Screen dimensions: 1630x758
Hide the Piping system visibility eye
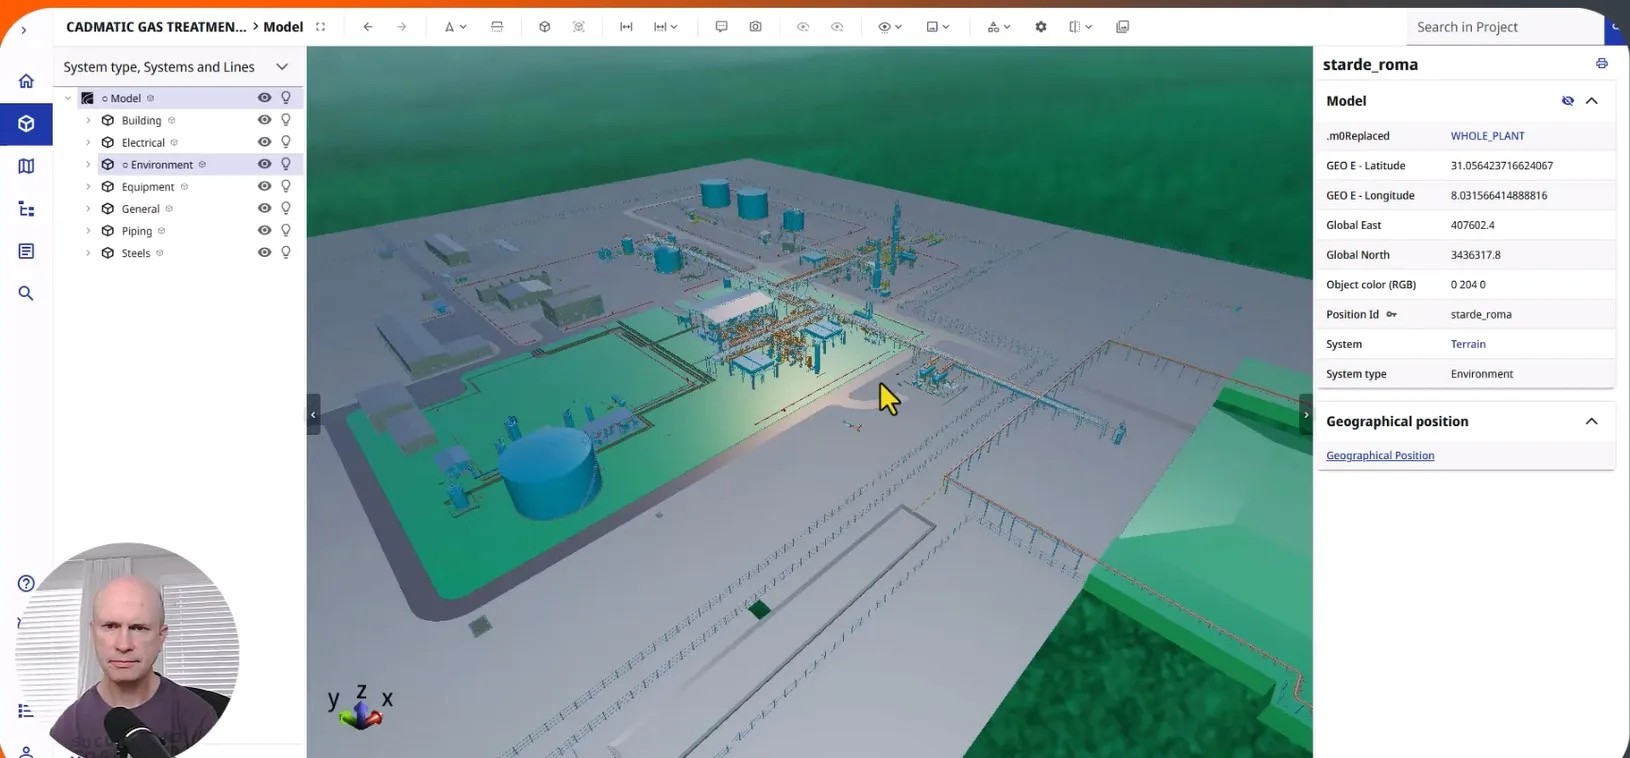(264, 231)
